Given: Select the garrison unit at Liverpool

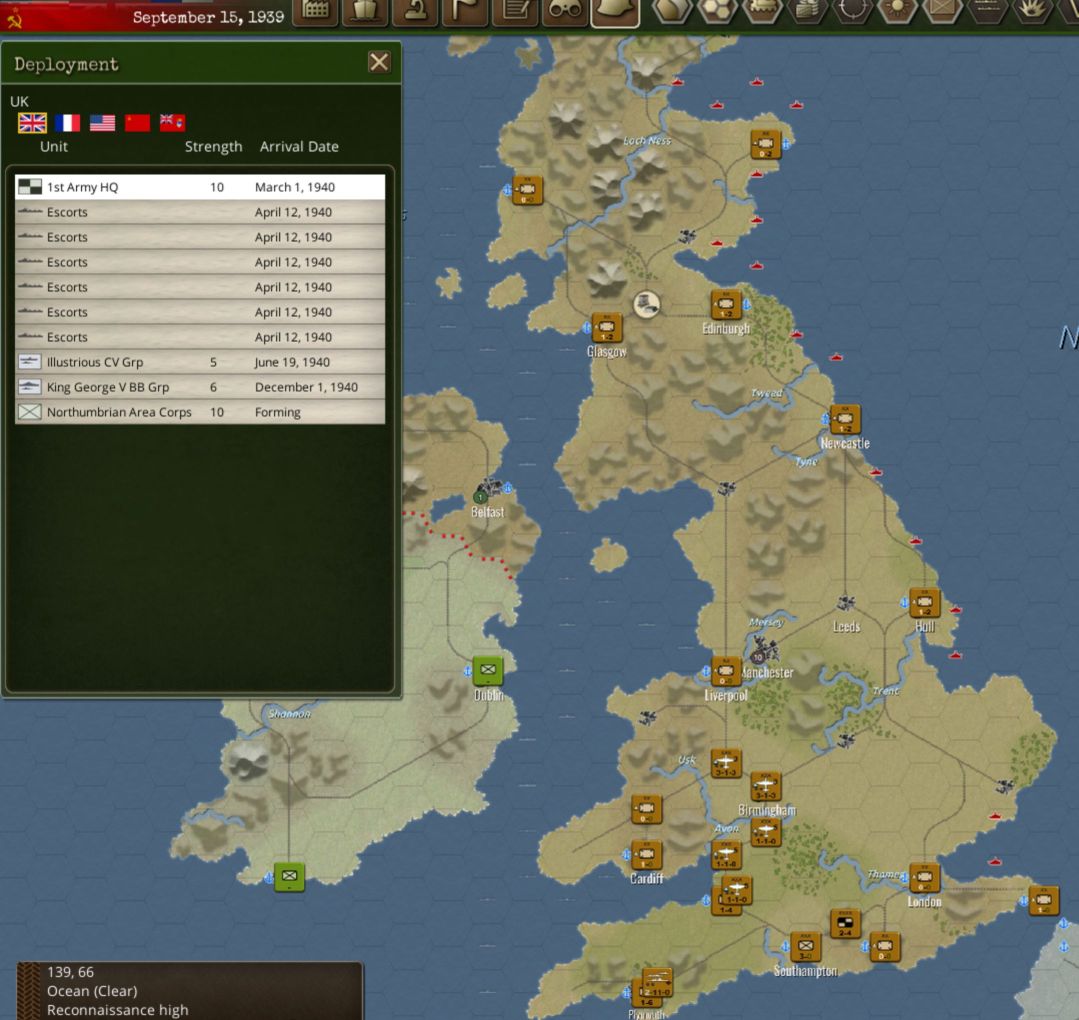Looking at the screenshot, I should click(x=726, y=672).
